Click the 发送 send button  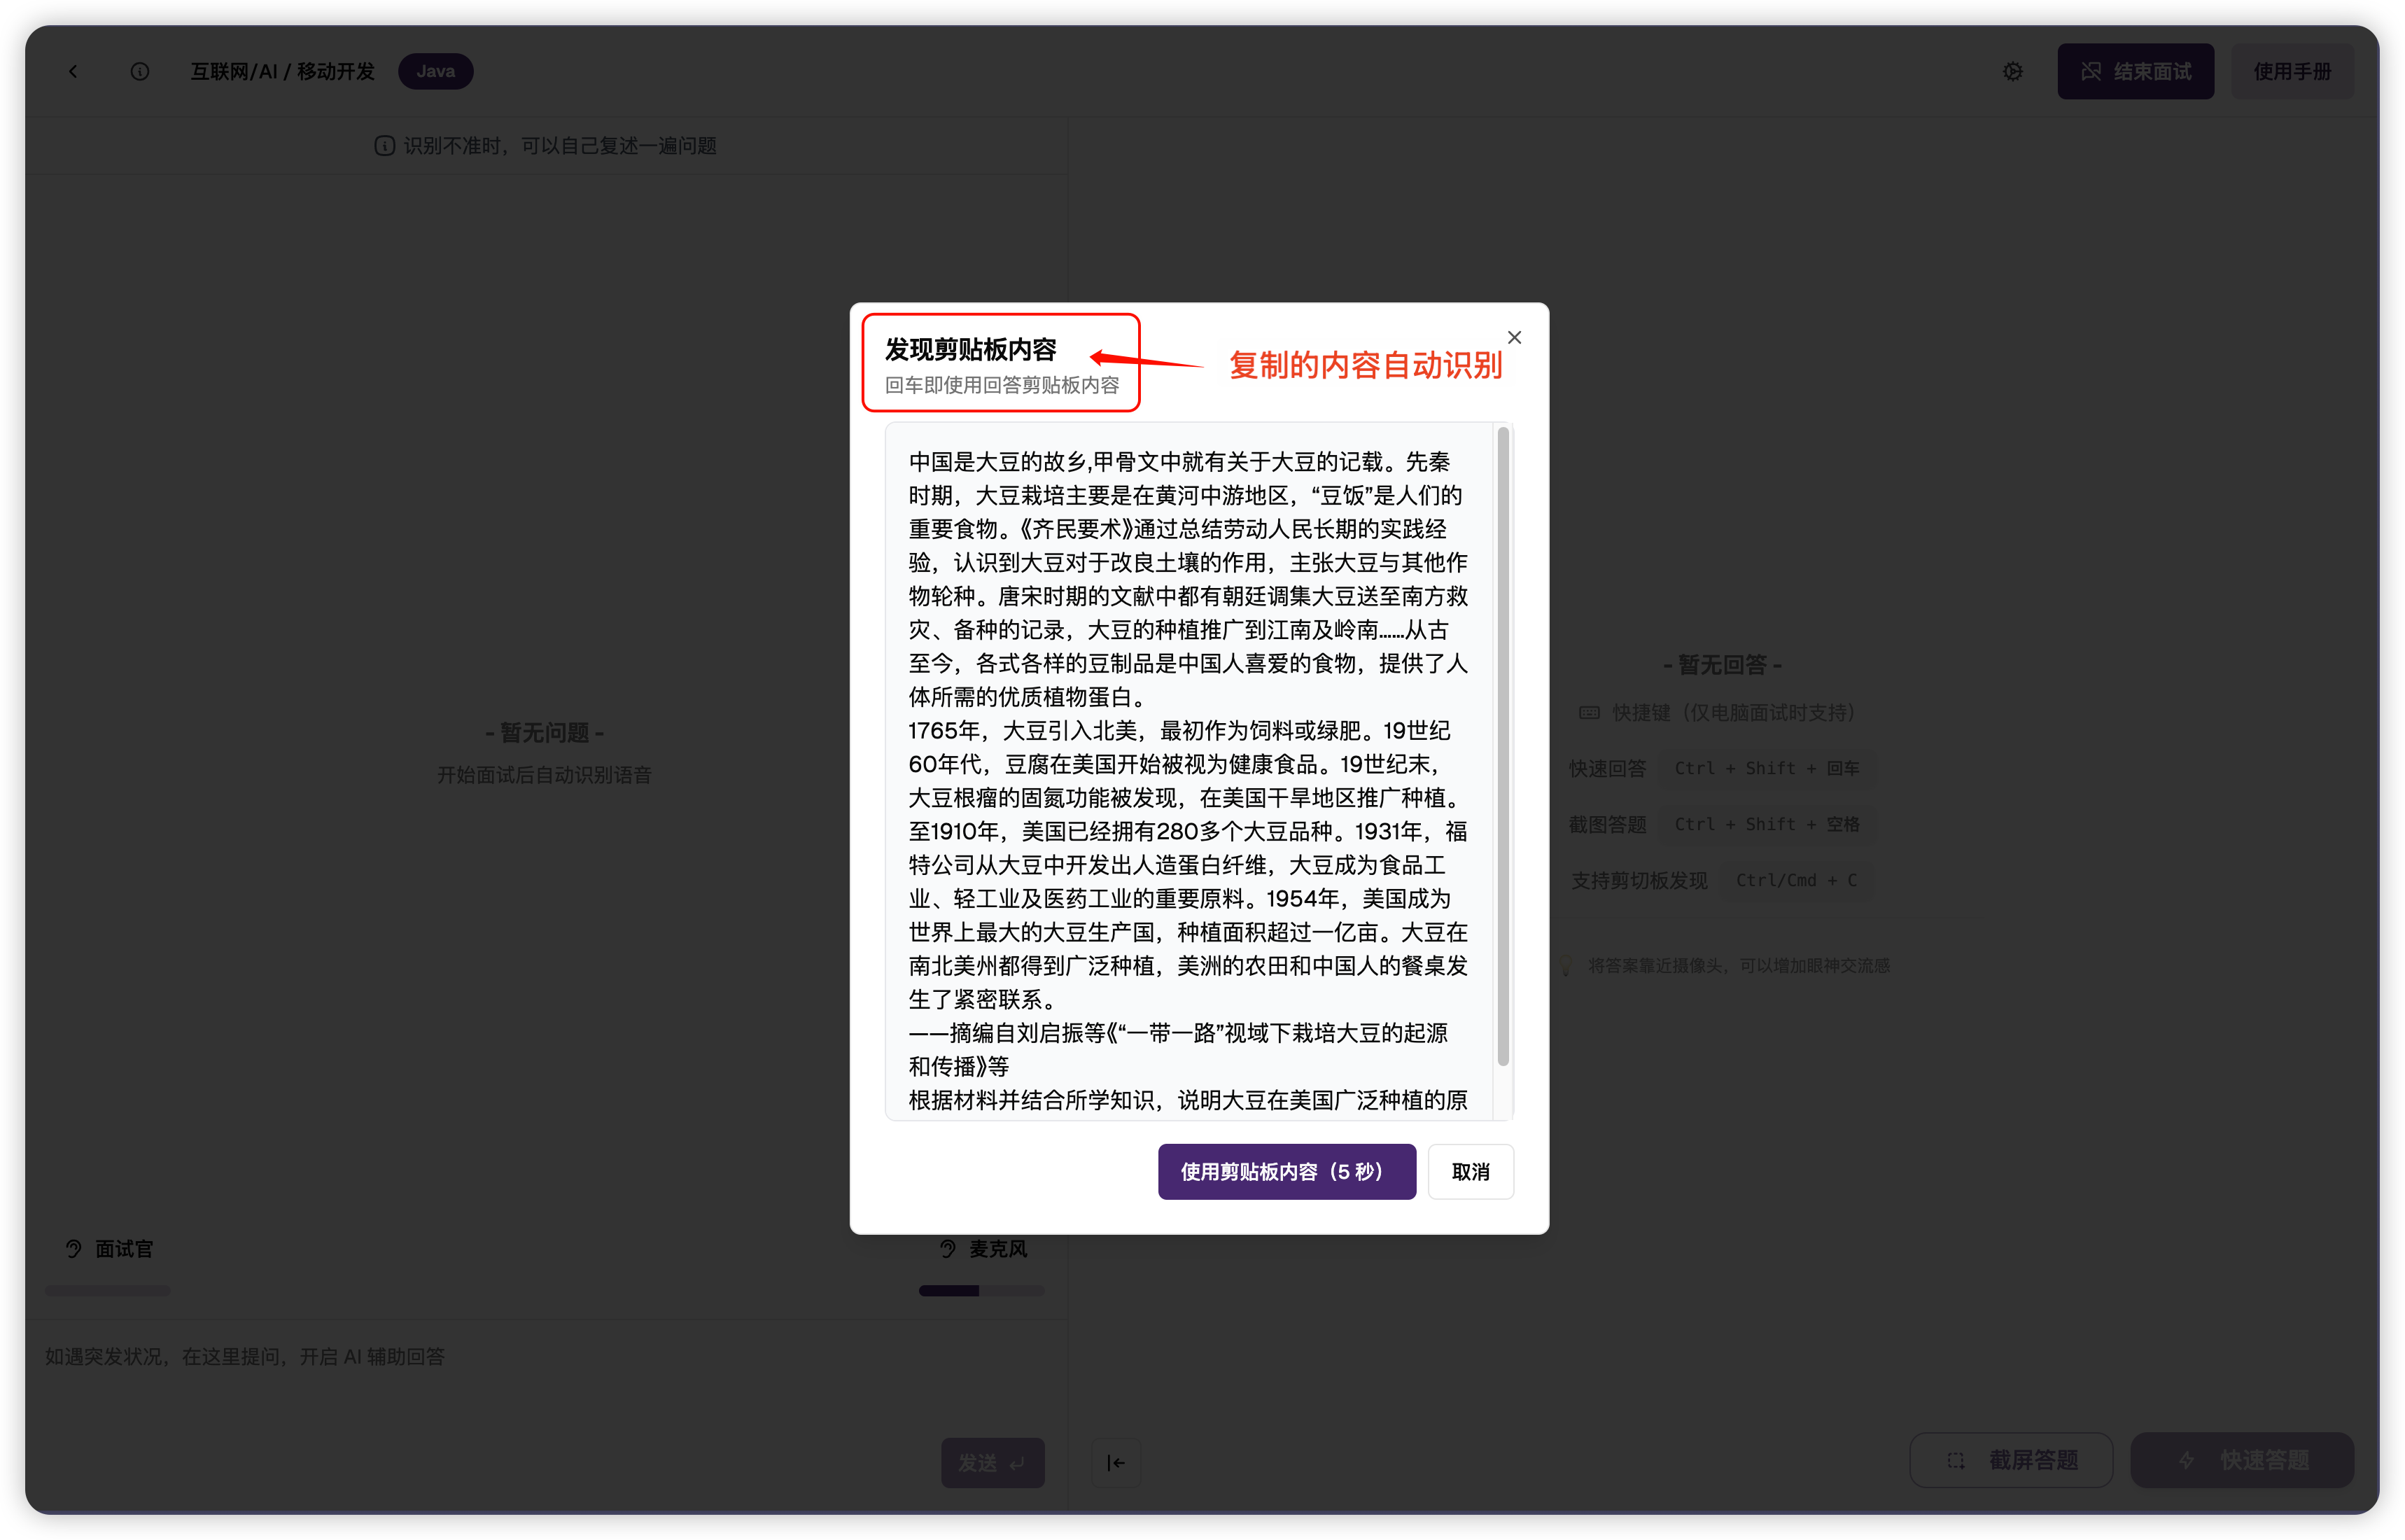point(992,1462)
